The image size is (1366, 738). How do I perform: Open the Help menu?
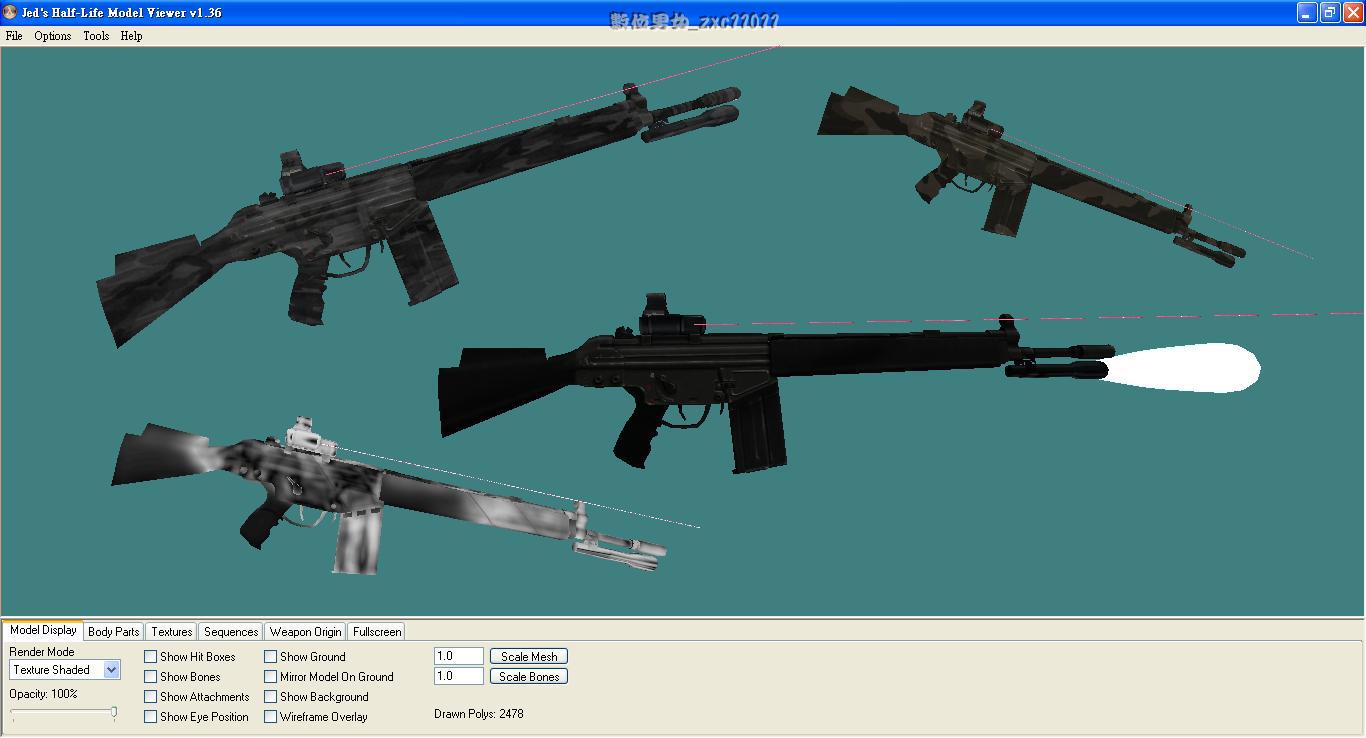pyautogui.click(x=131, y=36)
